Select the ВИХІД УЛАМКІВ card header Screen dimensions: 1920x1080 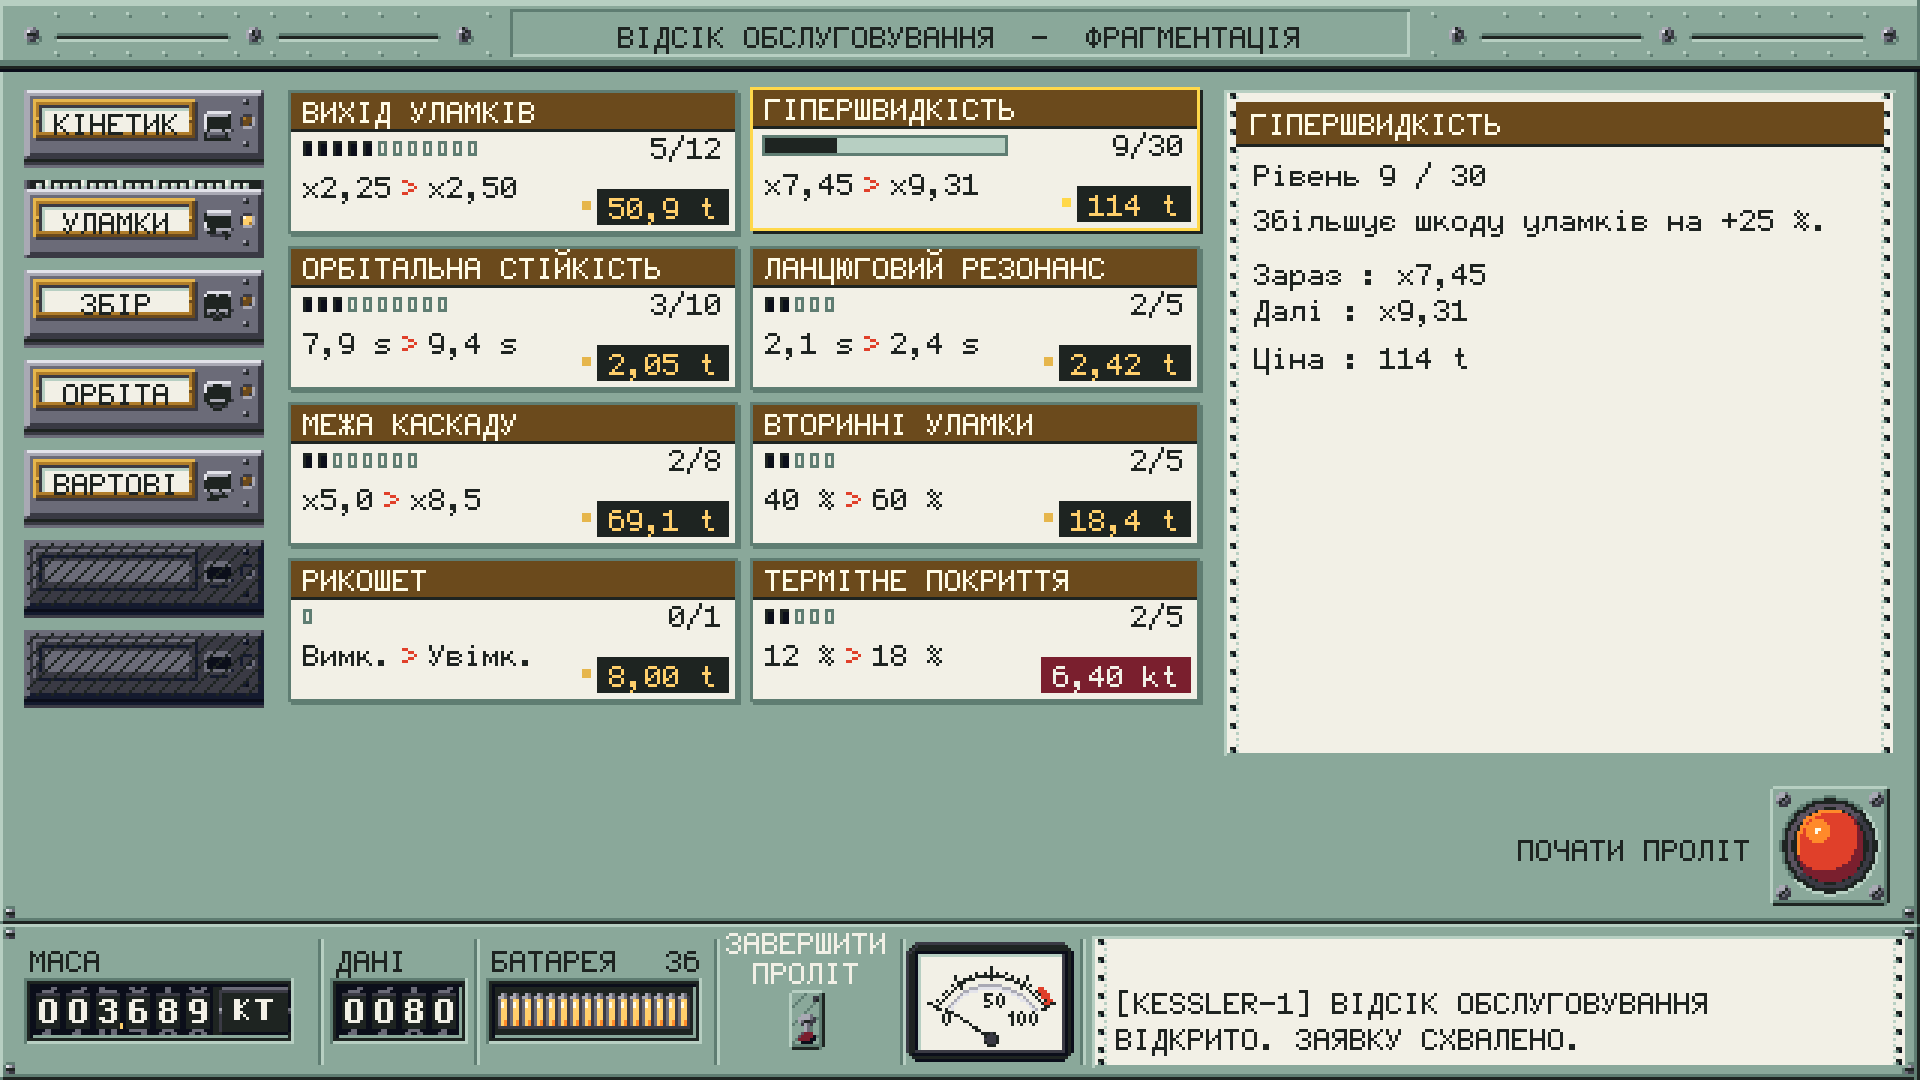[x=513, y=112]
